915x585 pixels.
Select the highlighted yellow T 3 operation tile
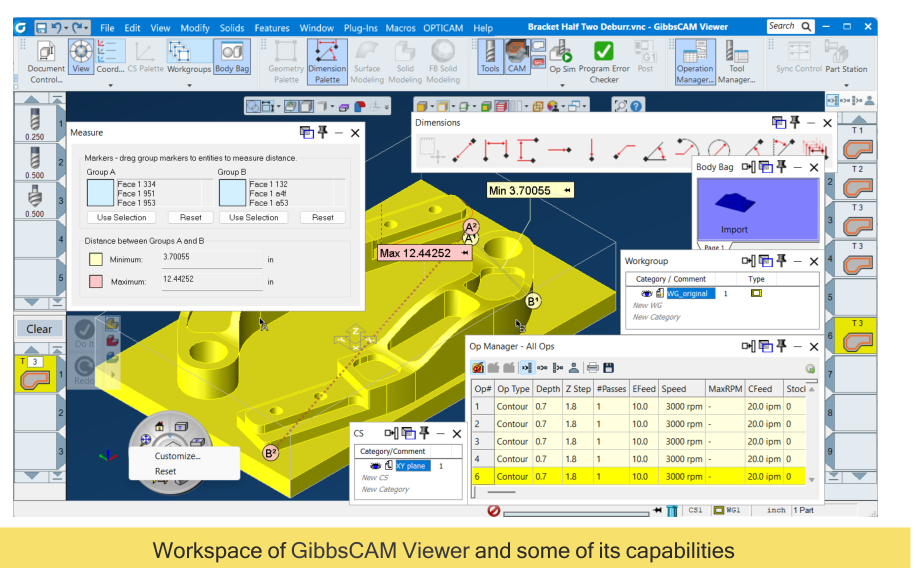coord(856,336)
